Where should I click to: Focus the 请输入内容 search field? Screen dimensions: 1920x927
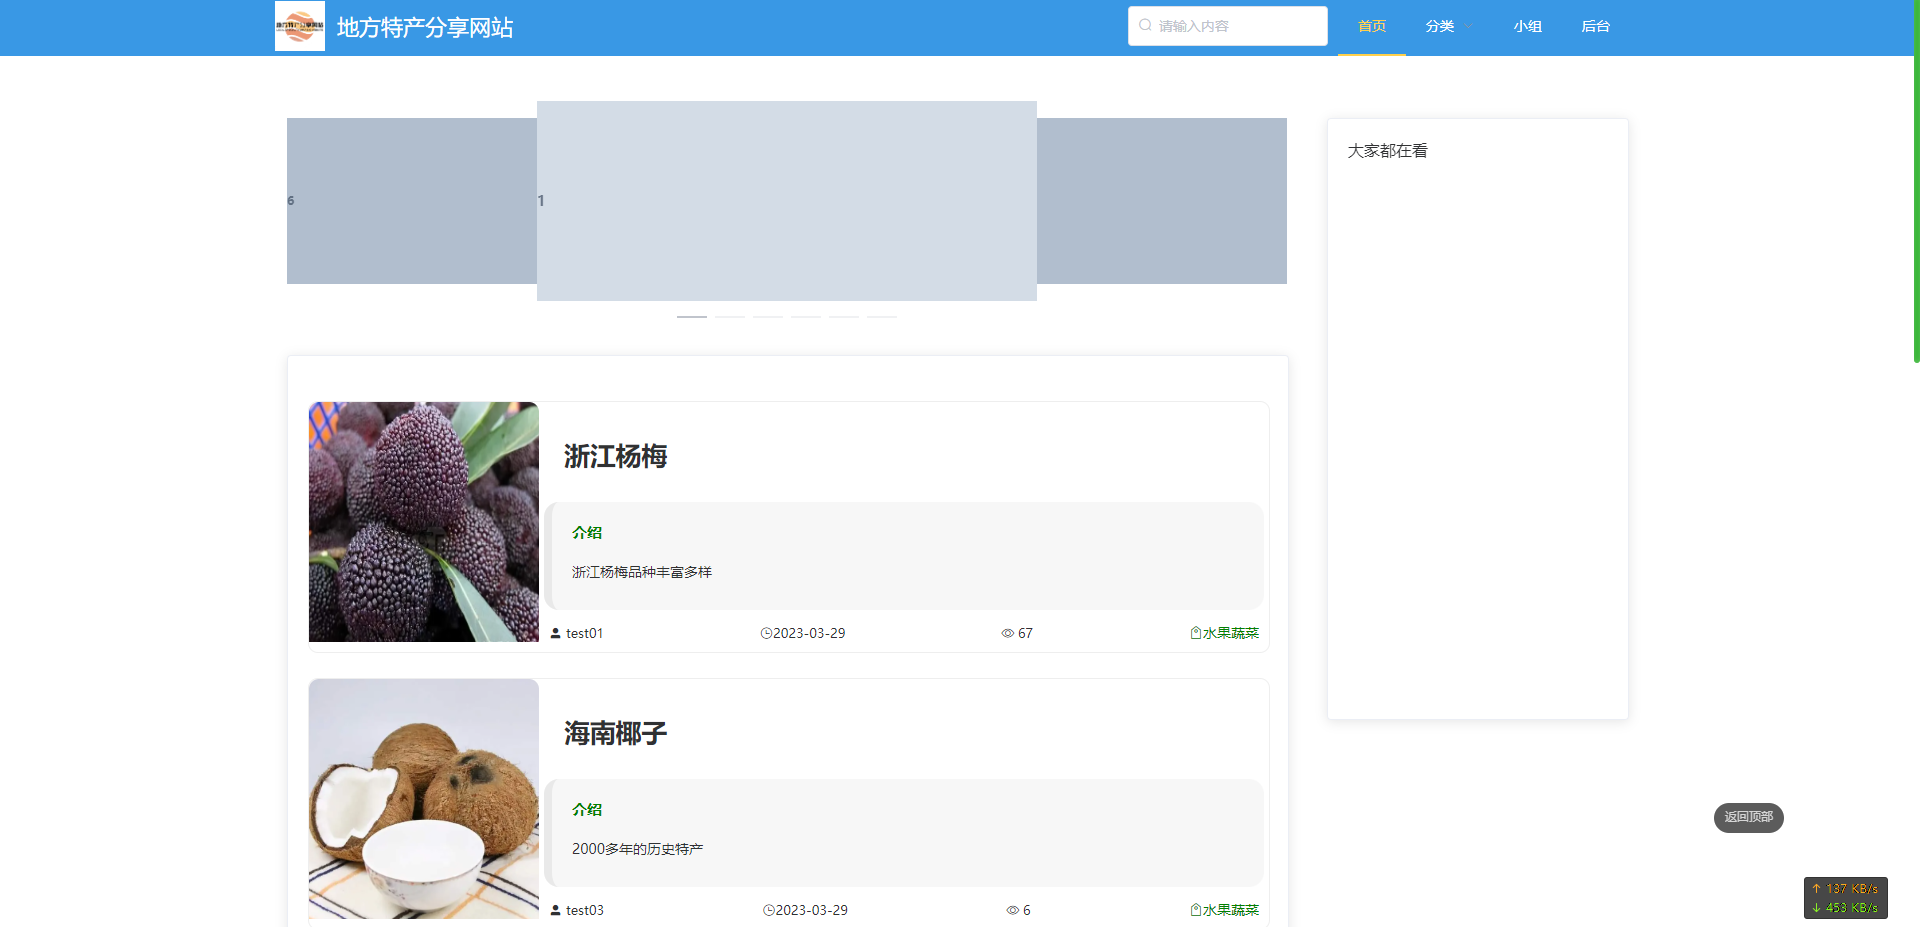(x=1228, y=26)
